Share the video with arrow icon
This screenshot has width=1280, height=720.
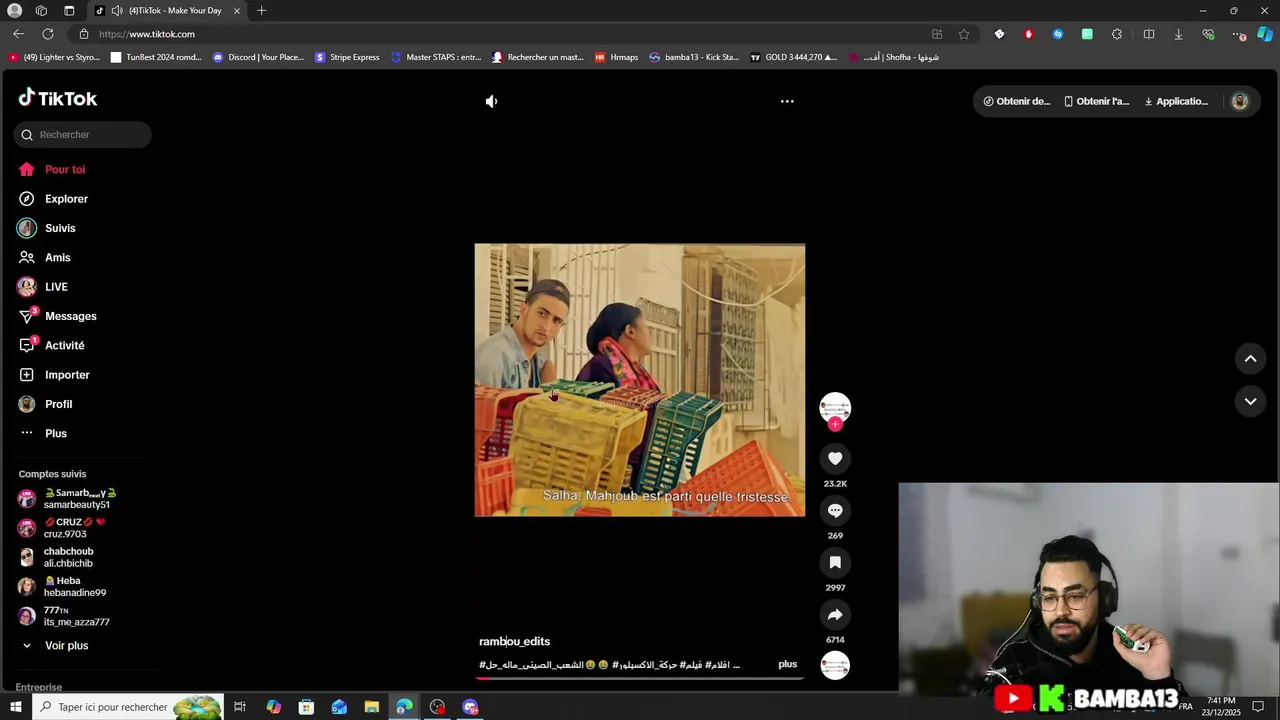(x=835, y=614)
